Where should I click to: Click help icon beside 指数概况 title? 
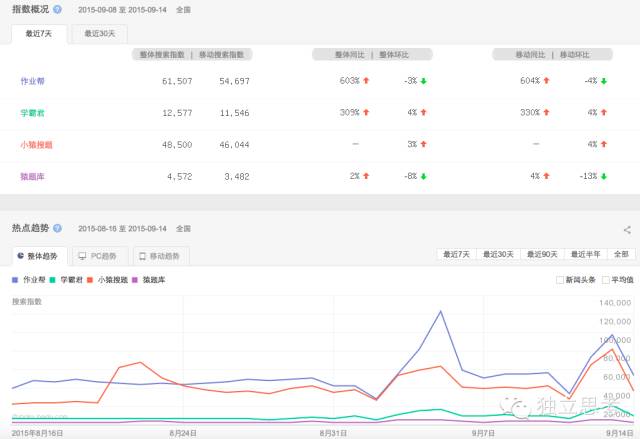57,9
